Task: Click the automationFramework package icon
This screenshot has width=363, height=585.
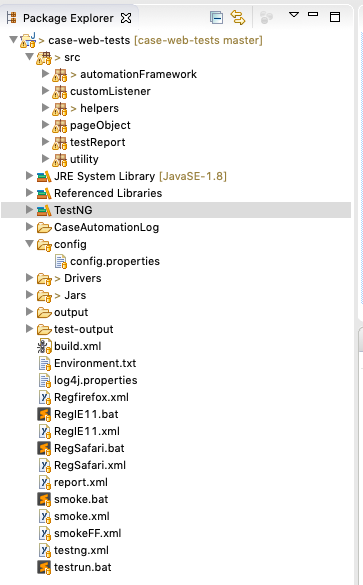Action: [x=60, y=75]
